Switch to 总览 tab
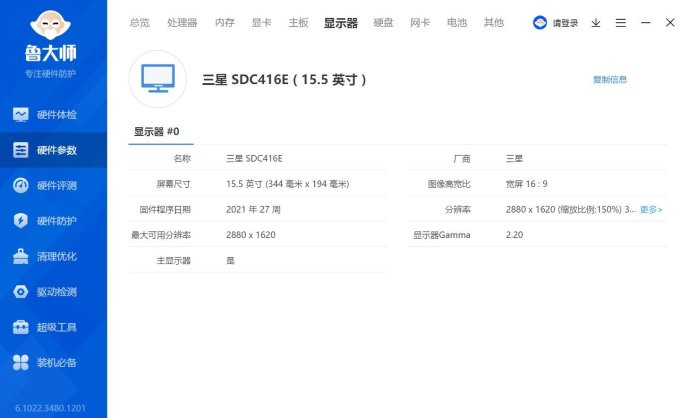 pos(140,23)
